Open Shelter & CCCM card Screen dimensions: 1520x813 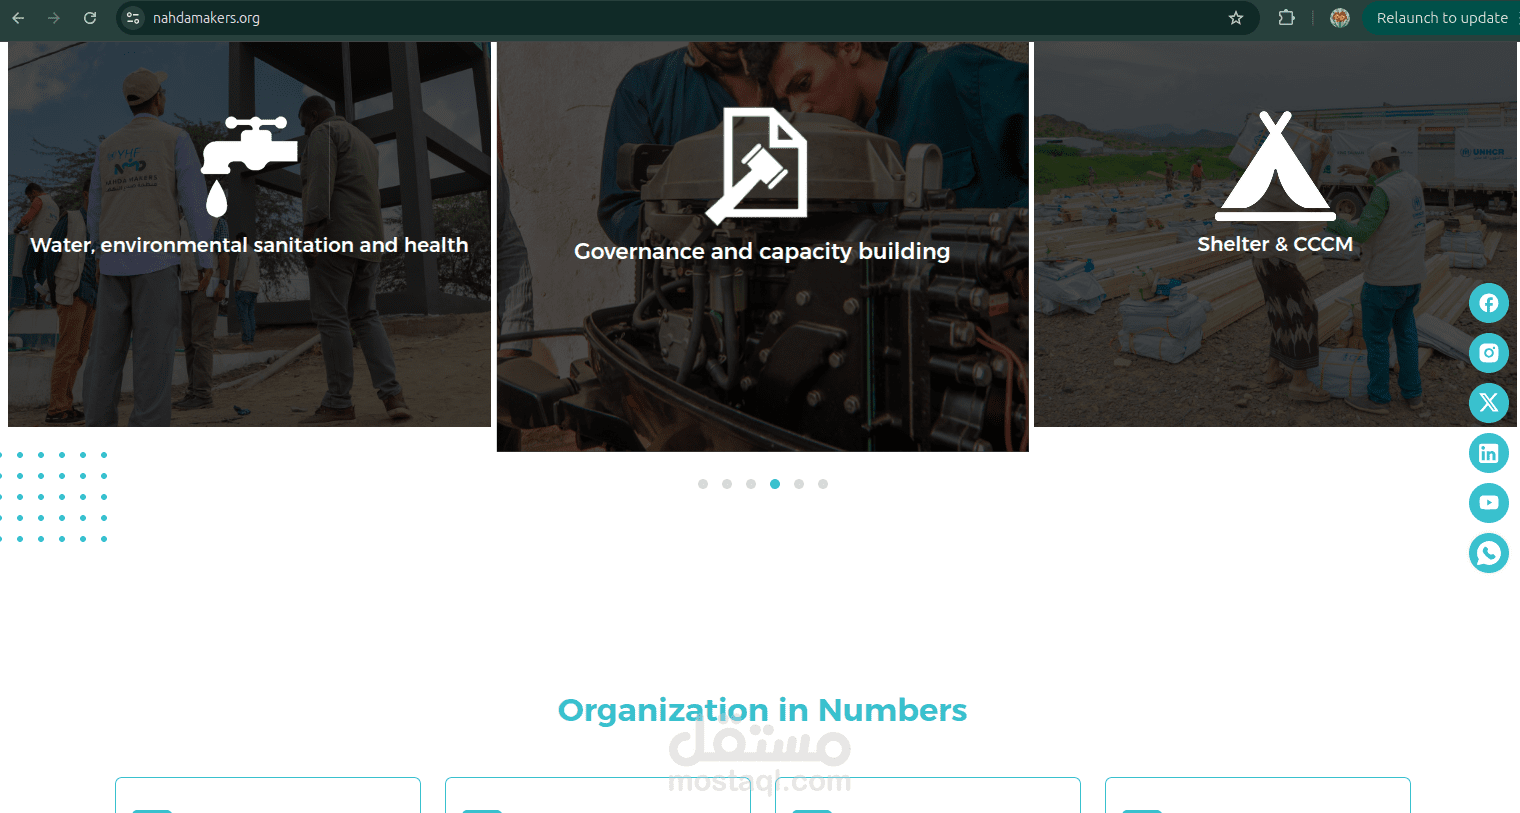pyautogui.click(x=1275, y=234)
